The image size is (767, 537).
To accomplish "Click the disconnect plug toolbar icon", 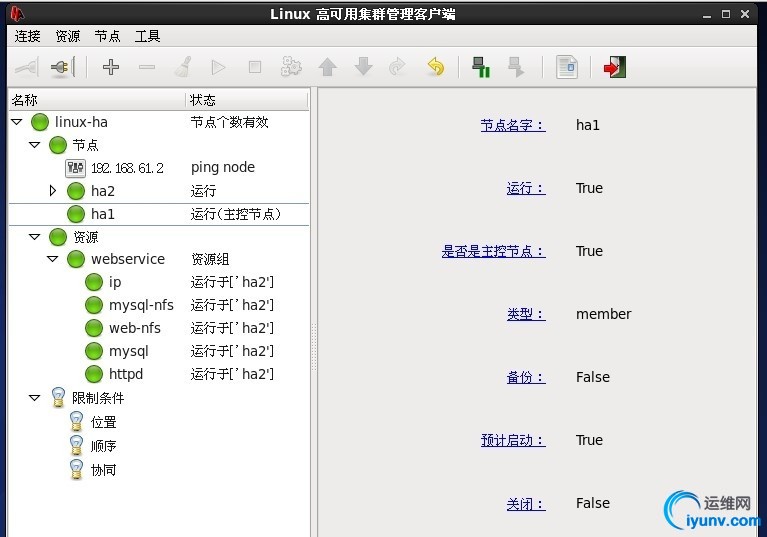I will coord(63,67).
